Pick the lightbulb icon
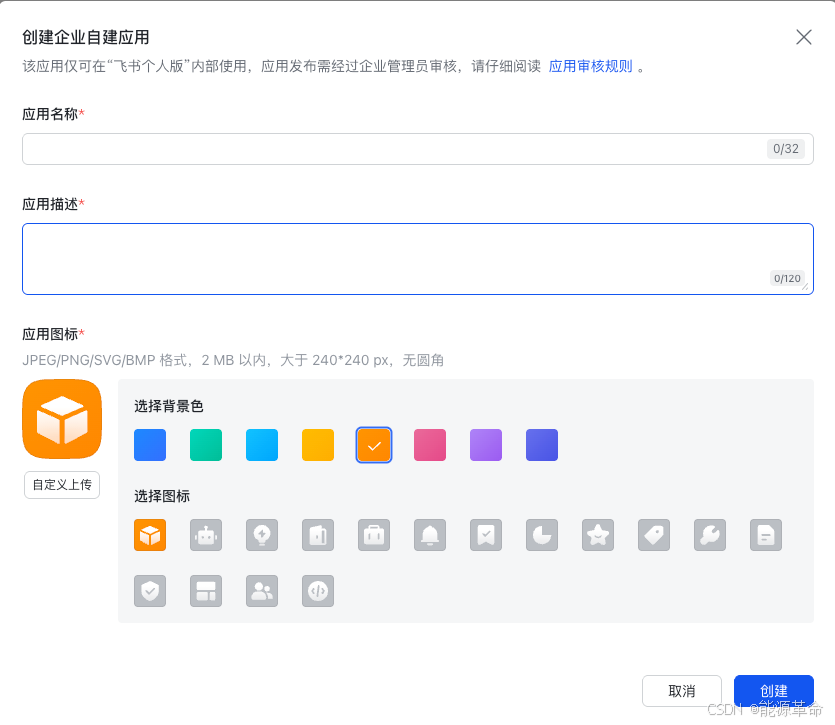835x725 pixels. tap(262, 535)
